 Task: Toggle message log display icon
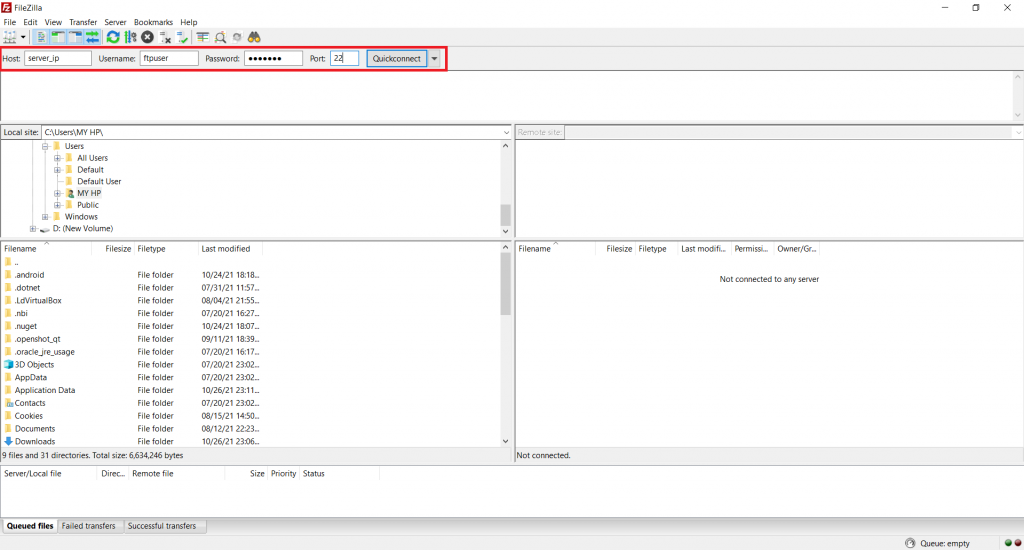coord(41,37)
